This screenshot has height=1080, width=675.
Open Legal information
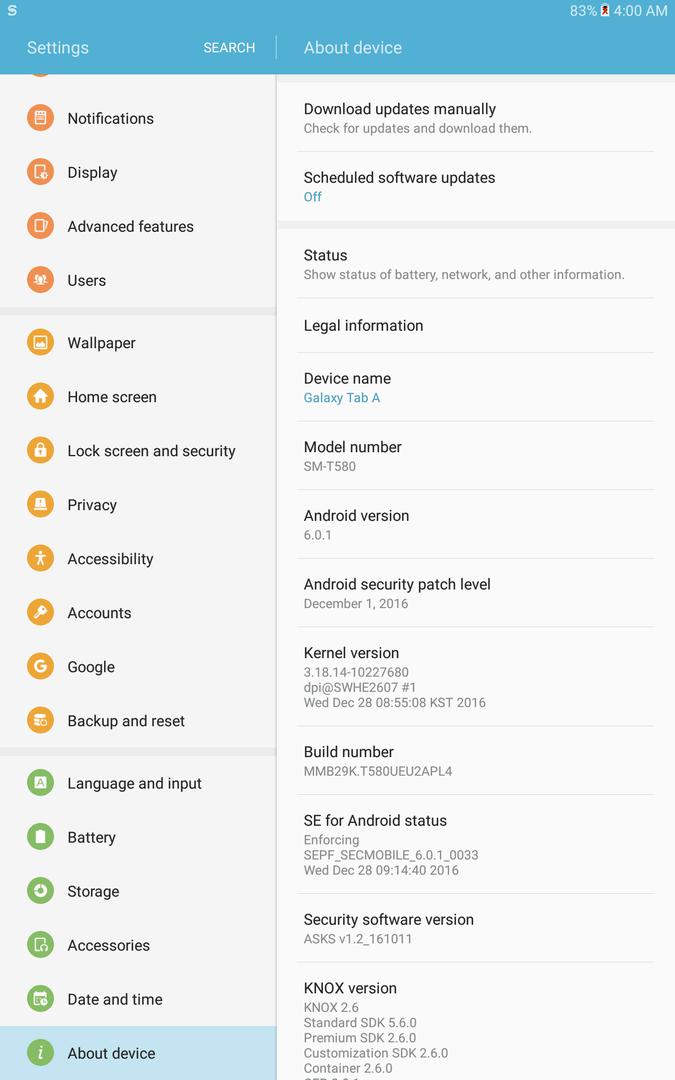point(475,325)
